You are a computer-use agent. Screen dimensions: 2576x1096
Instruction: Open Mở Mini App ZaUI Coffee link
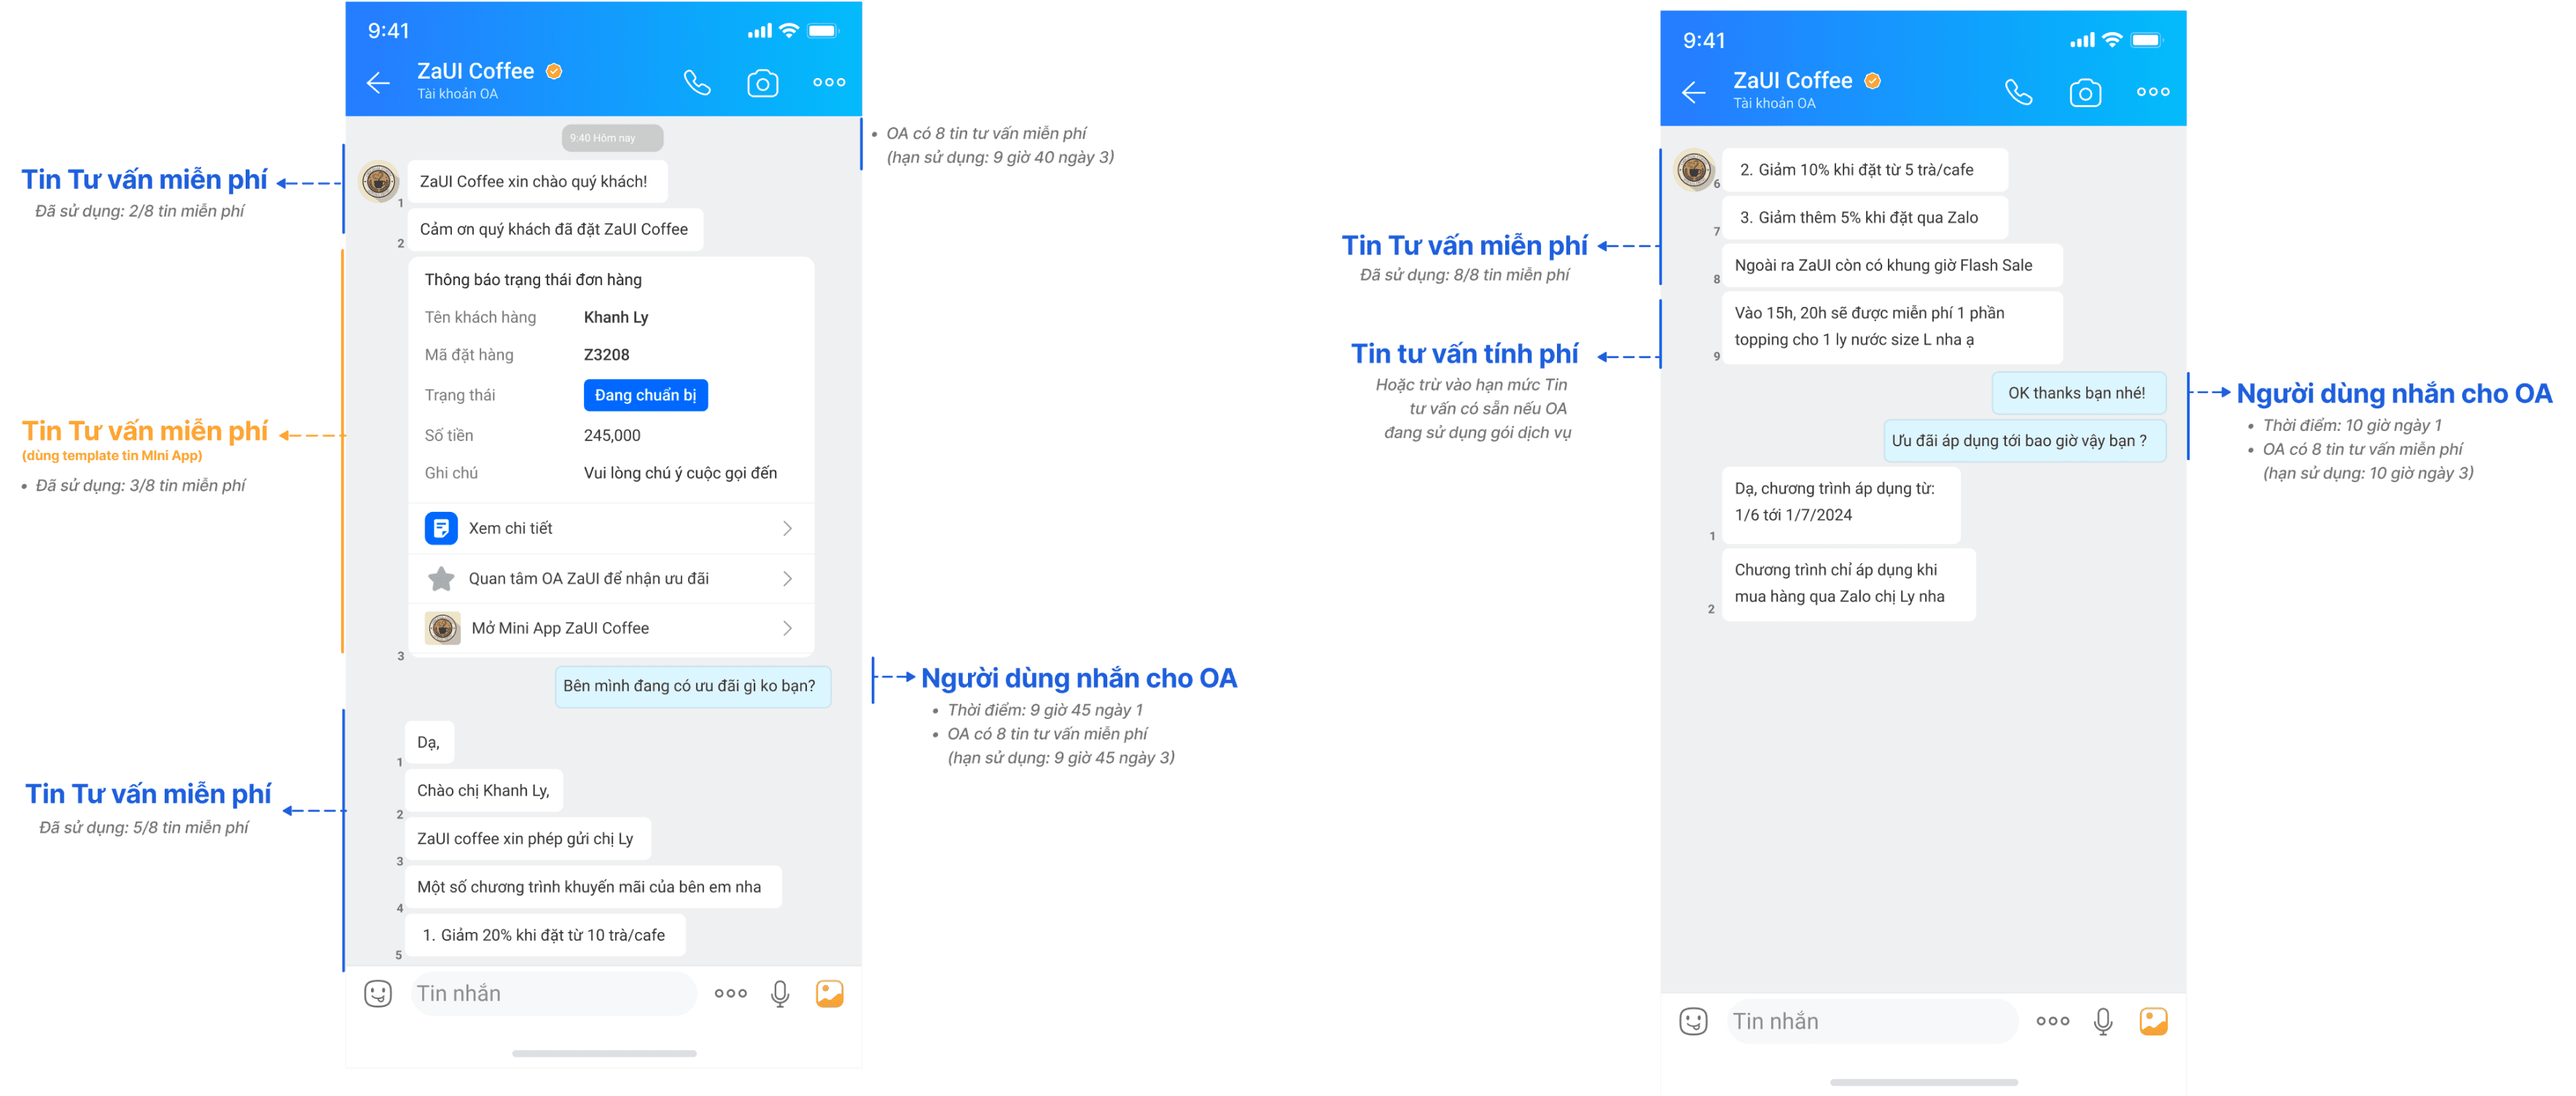611,628
